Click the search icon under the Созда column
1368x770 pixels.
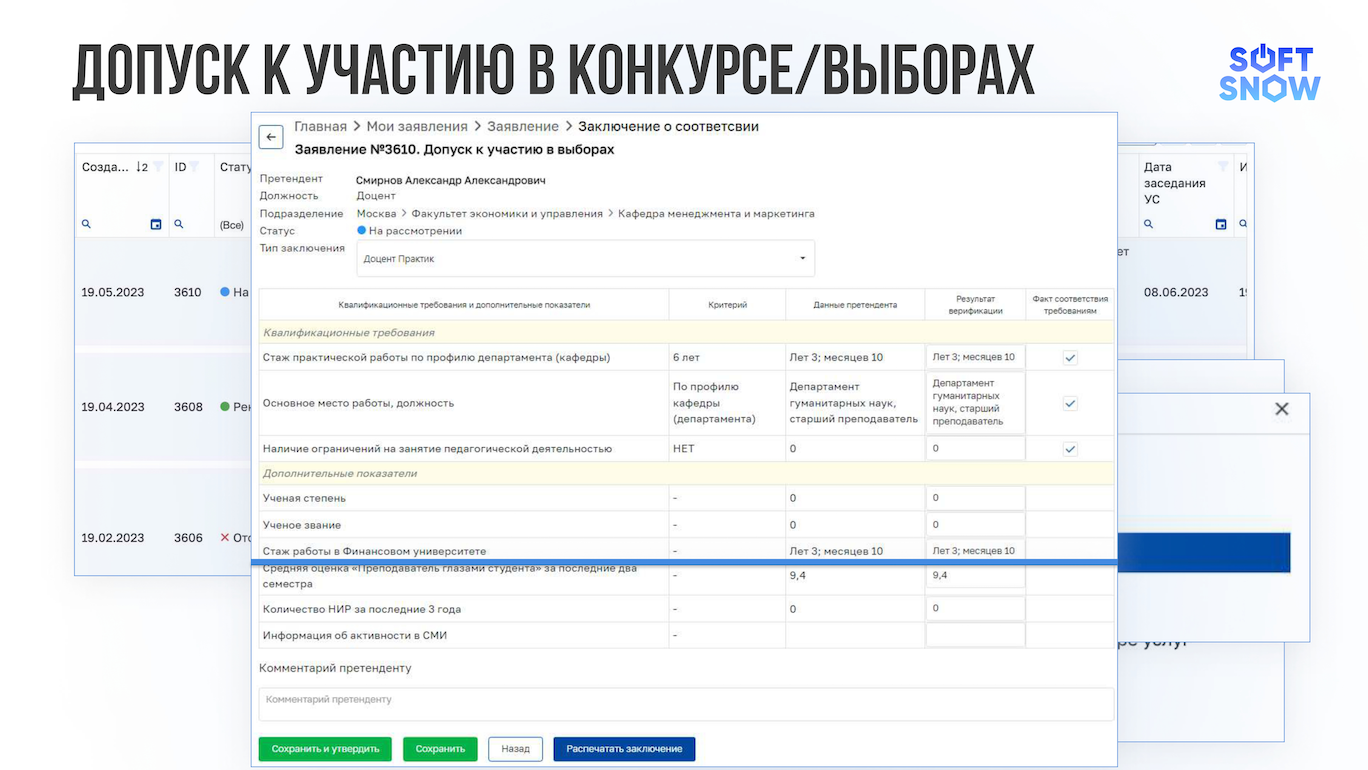point(86,224)
